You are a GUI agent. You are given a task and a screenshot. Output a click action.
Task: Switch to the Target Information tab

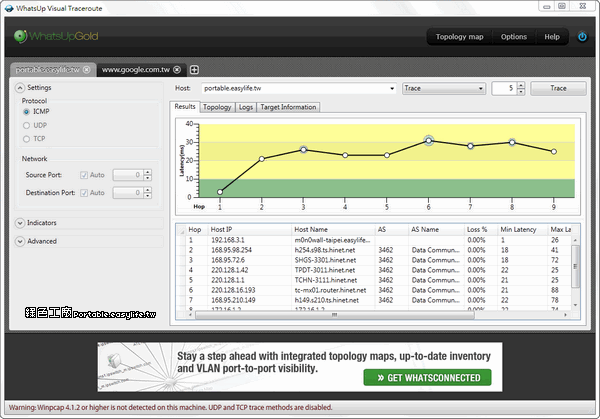tap(288, 107)
